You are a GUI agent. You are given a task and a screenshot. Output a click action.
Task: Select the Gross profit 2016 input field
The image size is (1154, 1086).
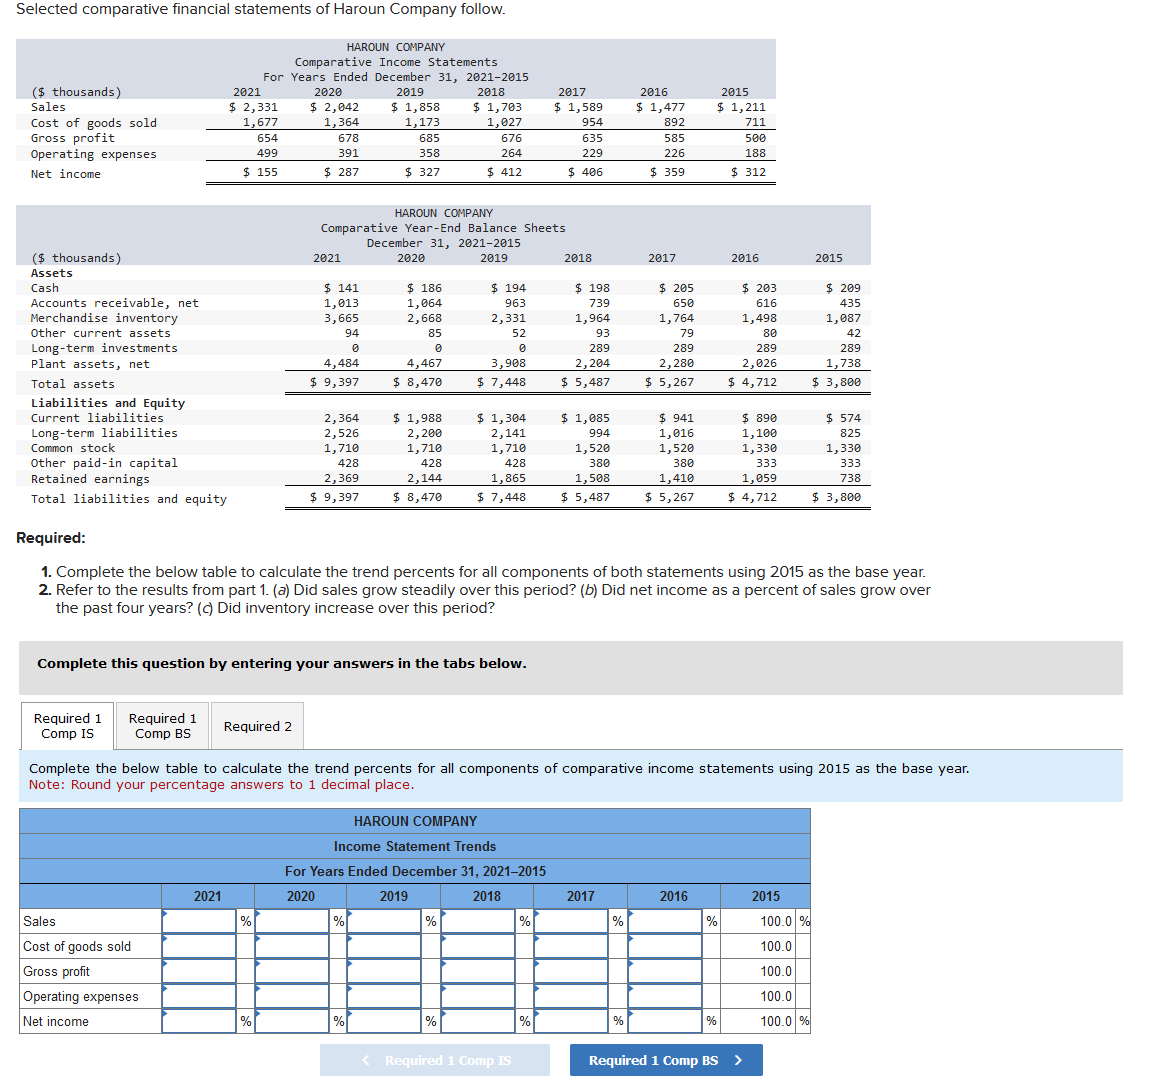click(x=665, y=971)
